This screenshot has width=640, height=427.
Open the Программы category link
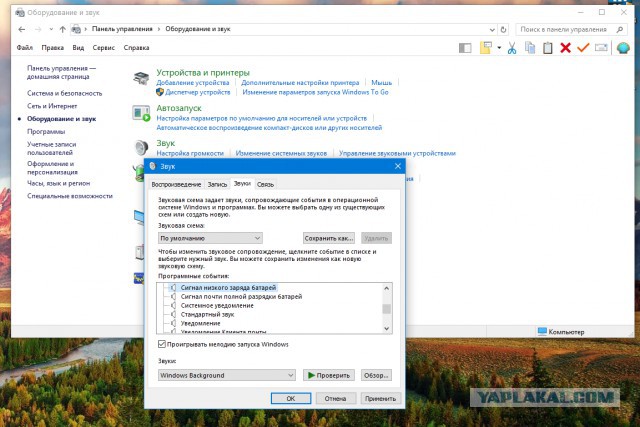point(46,131)
